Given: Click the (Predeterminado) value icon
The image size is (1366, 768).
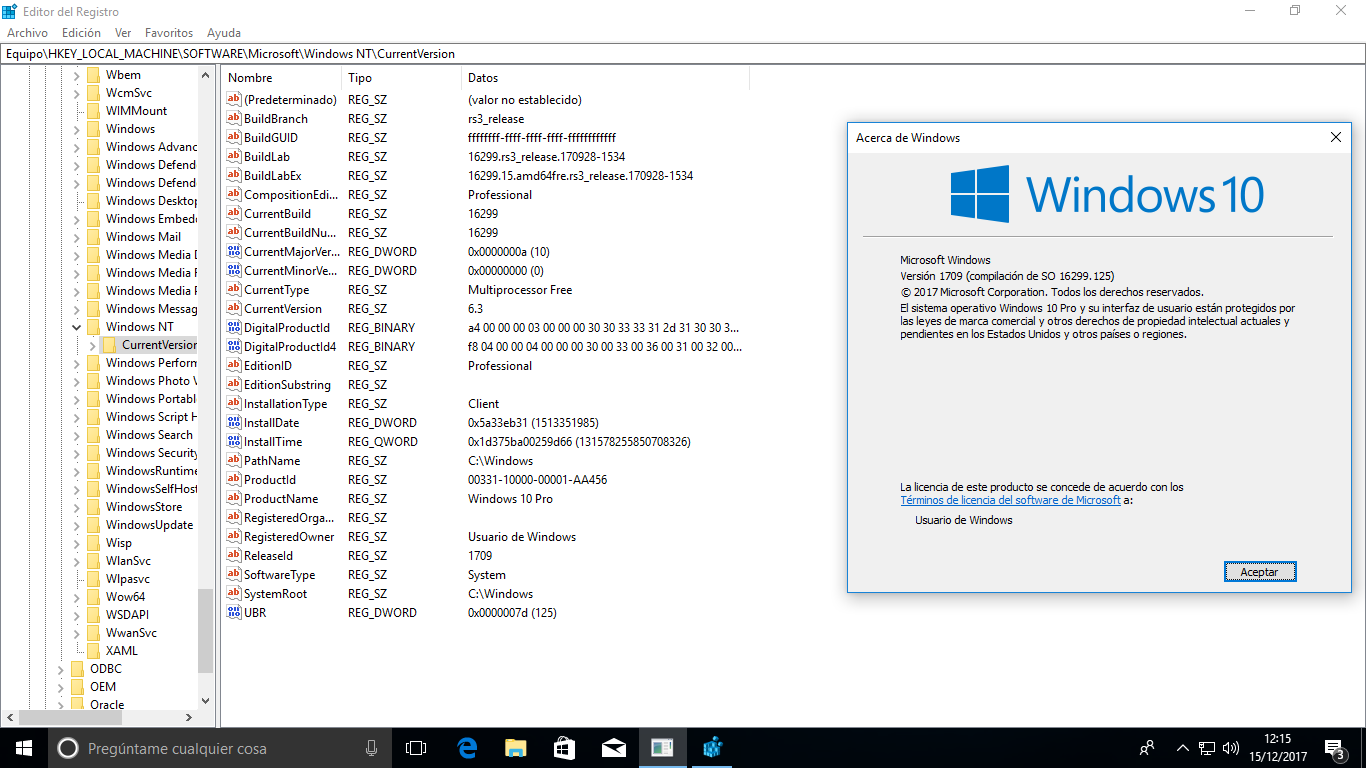Looking at the screenshot, I should [x=234, y=100].
